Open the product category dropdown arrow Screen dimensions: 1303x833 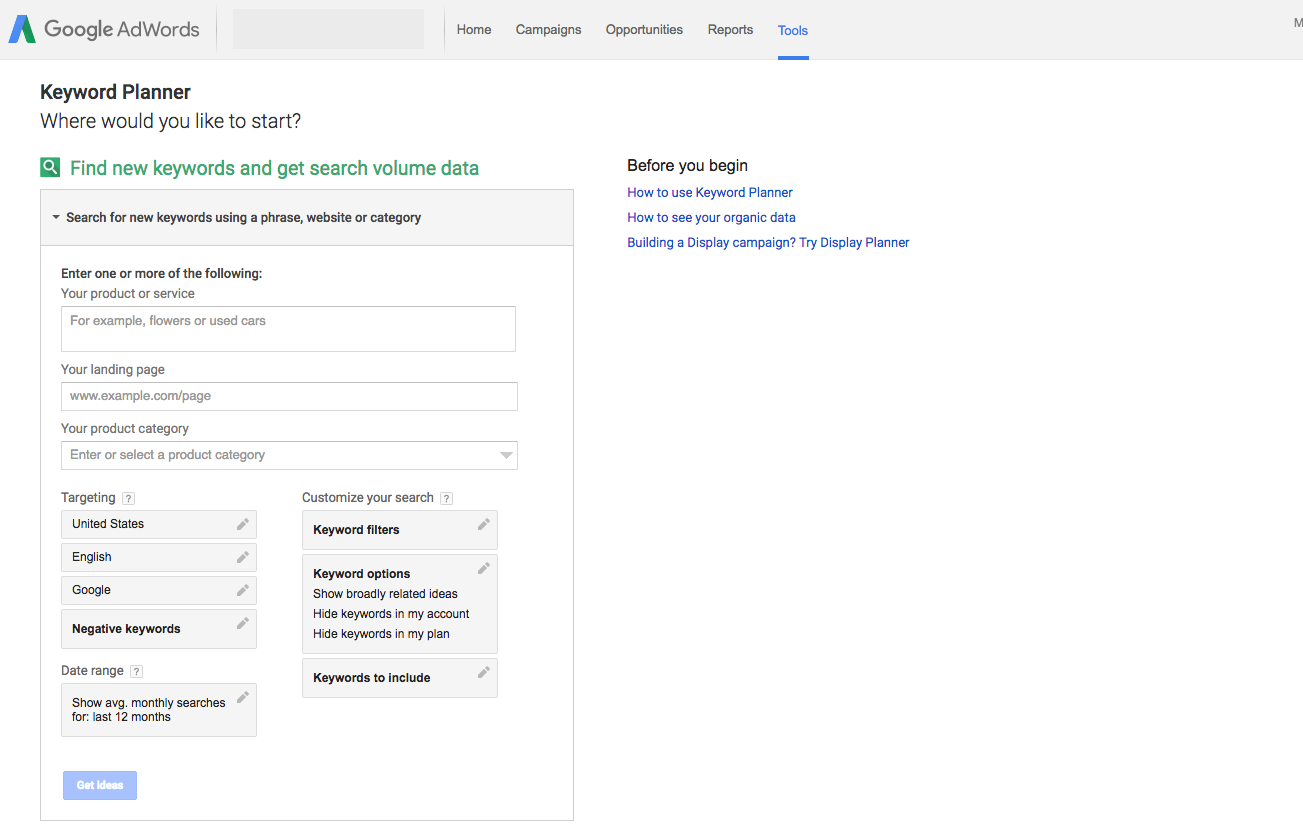[506, 456]
